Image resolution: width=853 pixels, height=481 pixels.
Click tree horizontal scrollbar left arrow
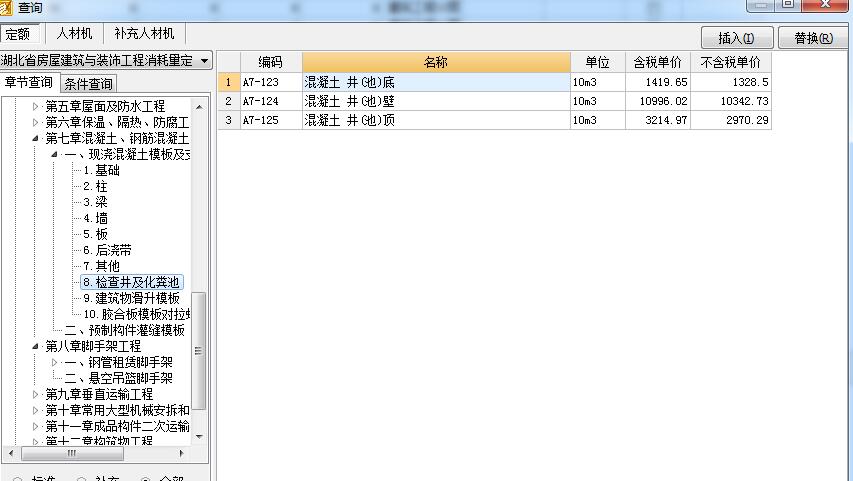(x=11, y=453)
